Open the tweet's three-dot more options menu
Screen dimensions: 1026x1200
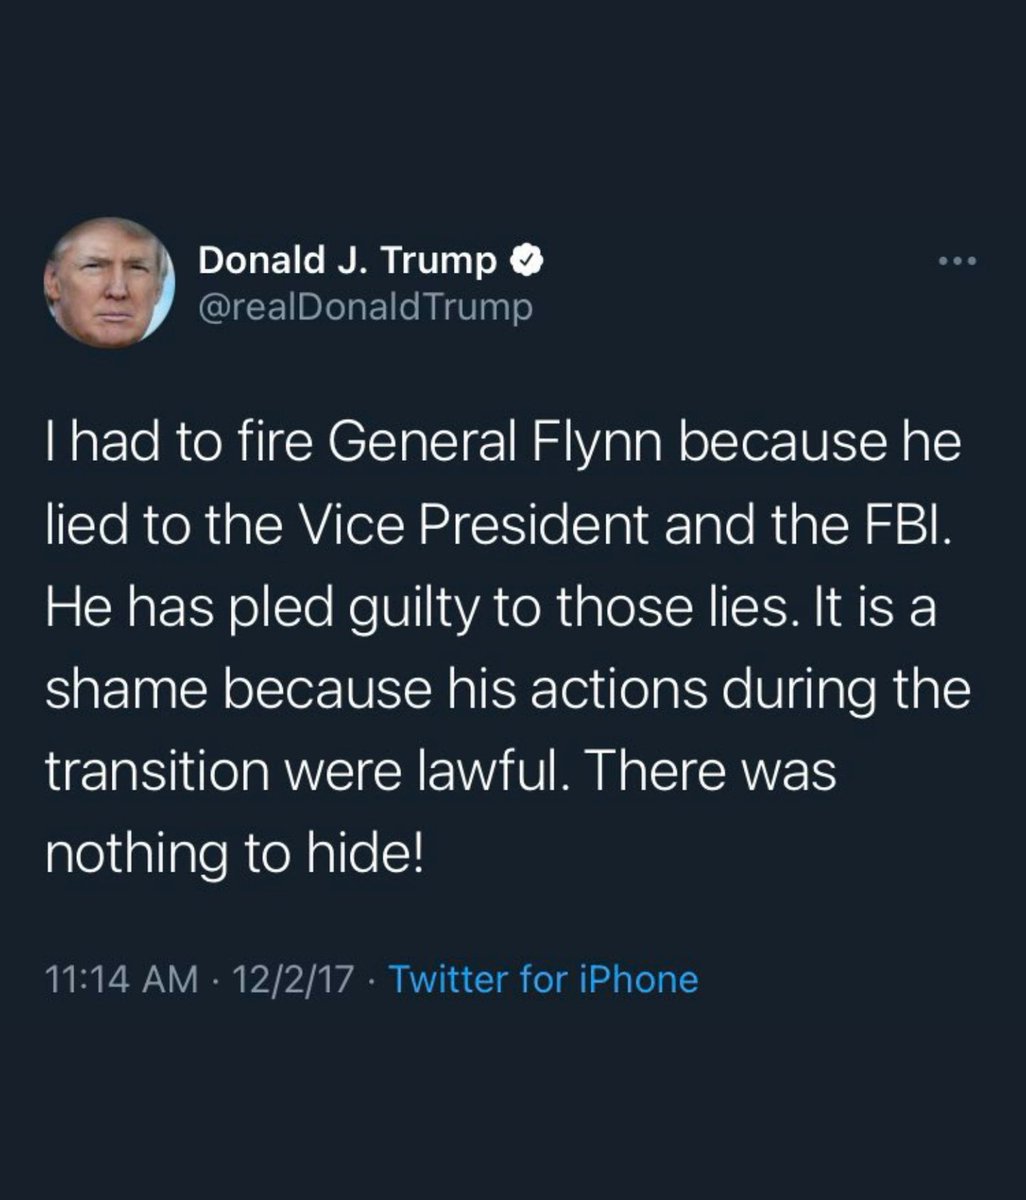(956, 263)
